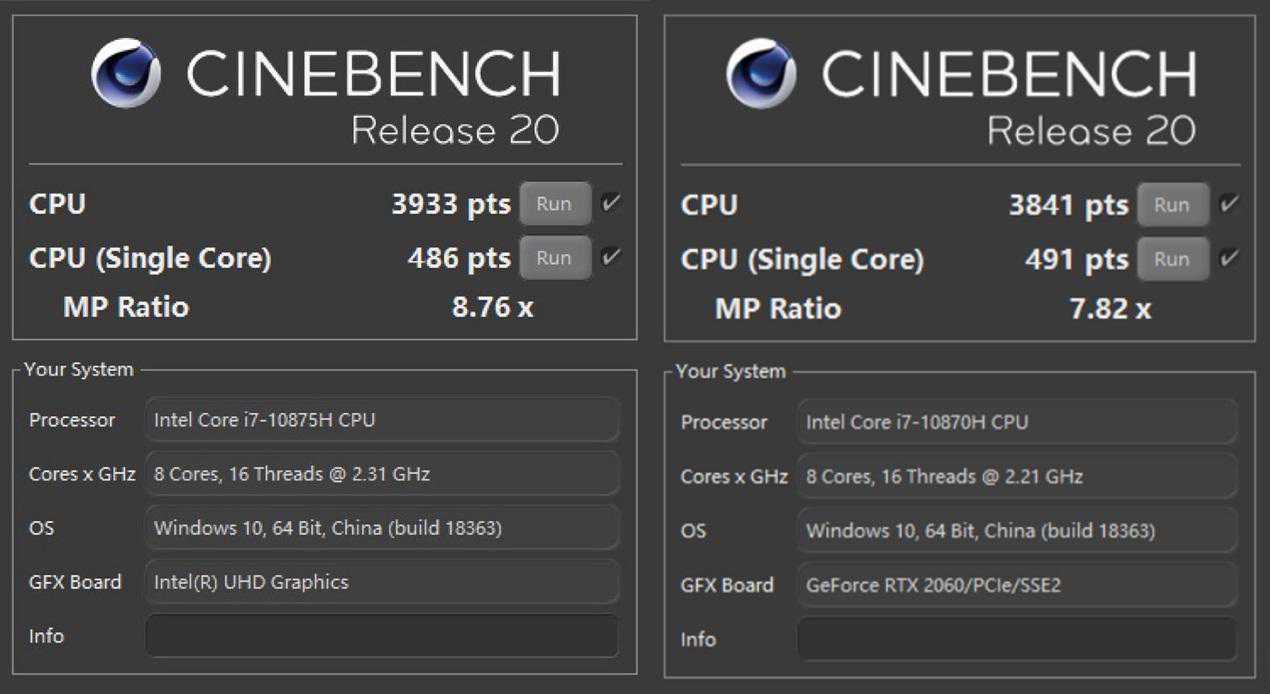Toggle single core checkbox beside 486 pts
1270x694 pixels.
tap(610, 258)
